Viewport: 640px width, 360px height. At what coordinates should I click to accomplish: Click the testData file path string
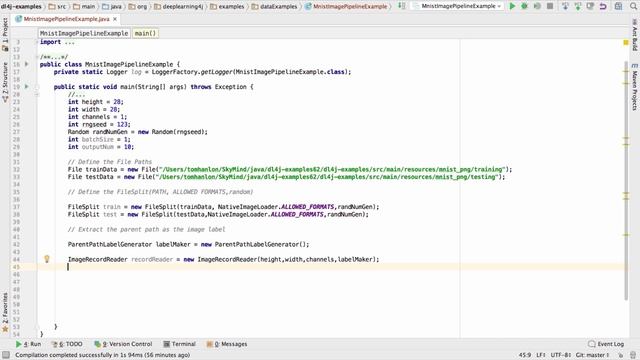click(x=327, y=177)
